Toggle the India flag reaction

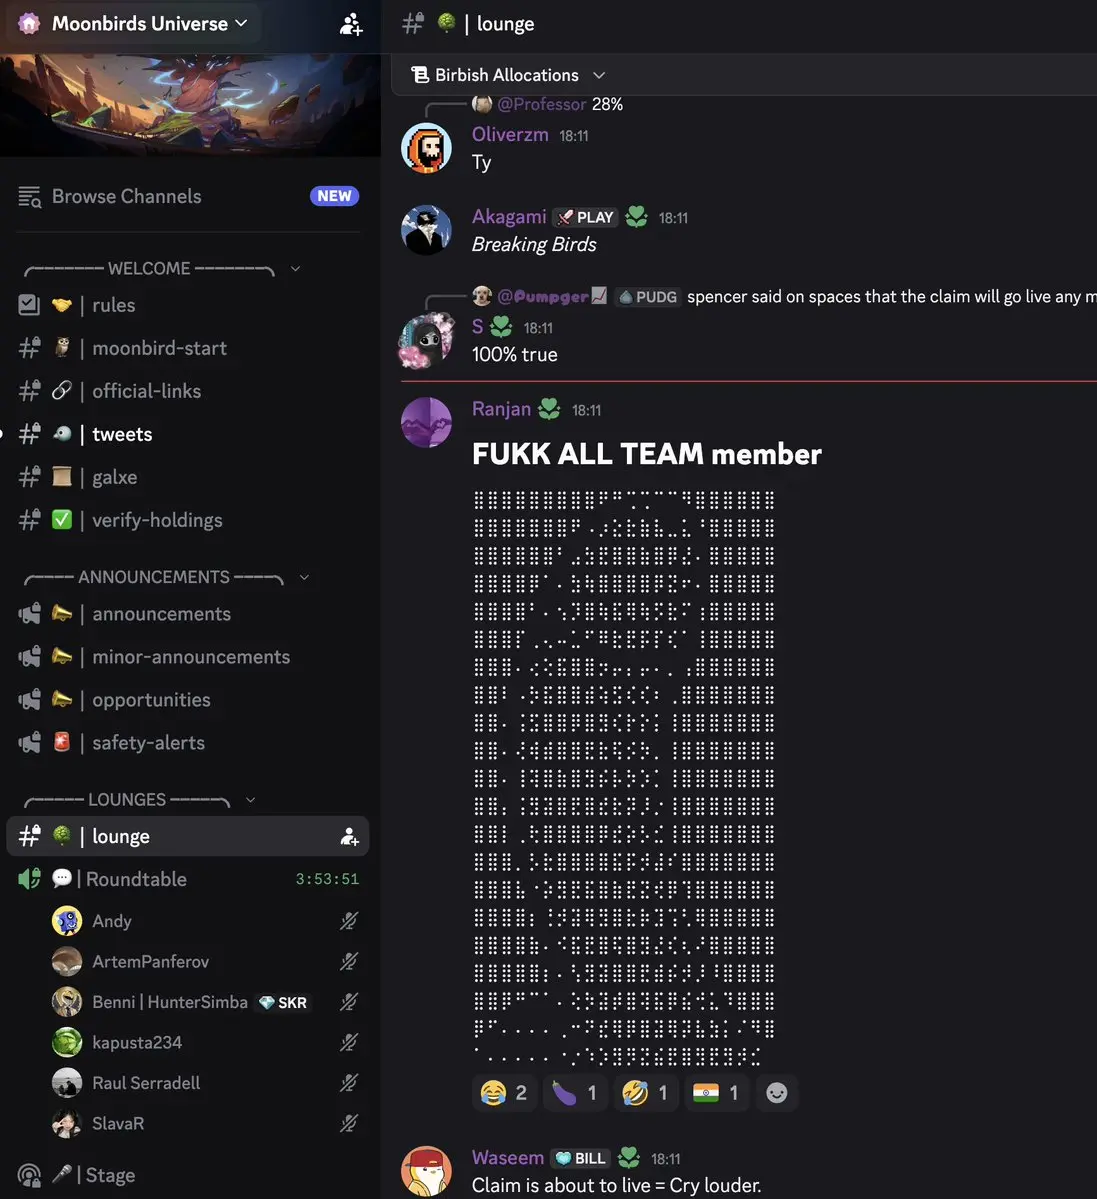tap(716, 1093)
